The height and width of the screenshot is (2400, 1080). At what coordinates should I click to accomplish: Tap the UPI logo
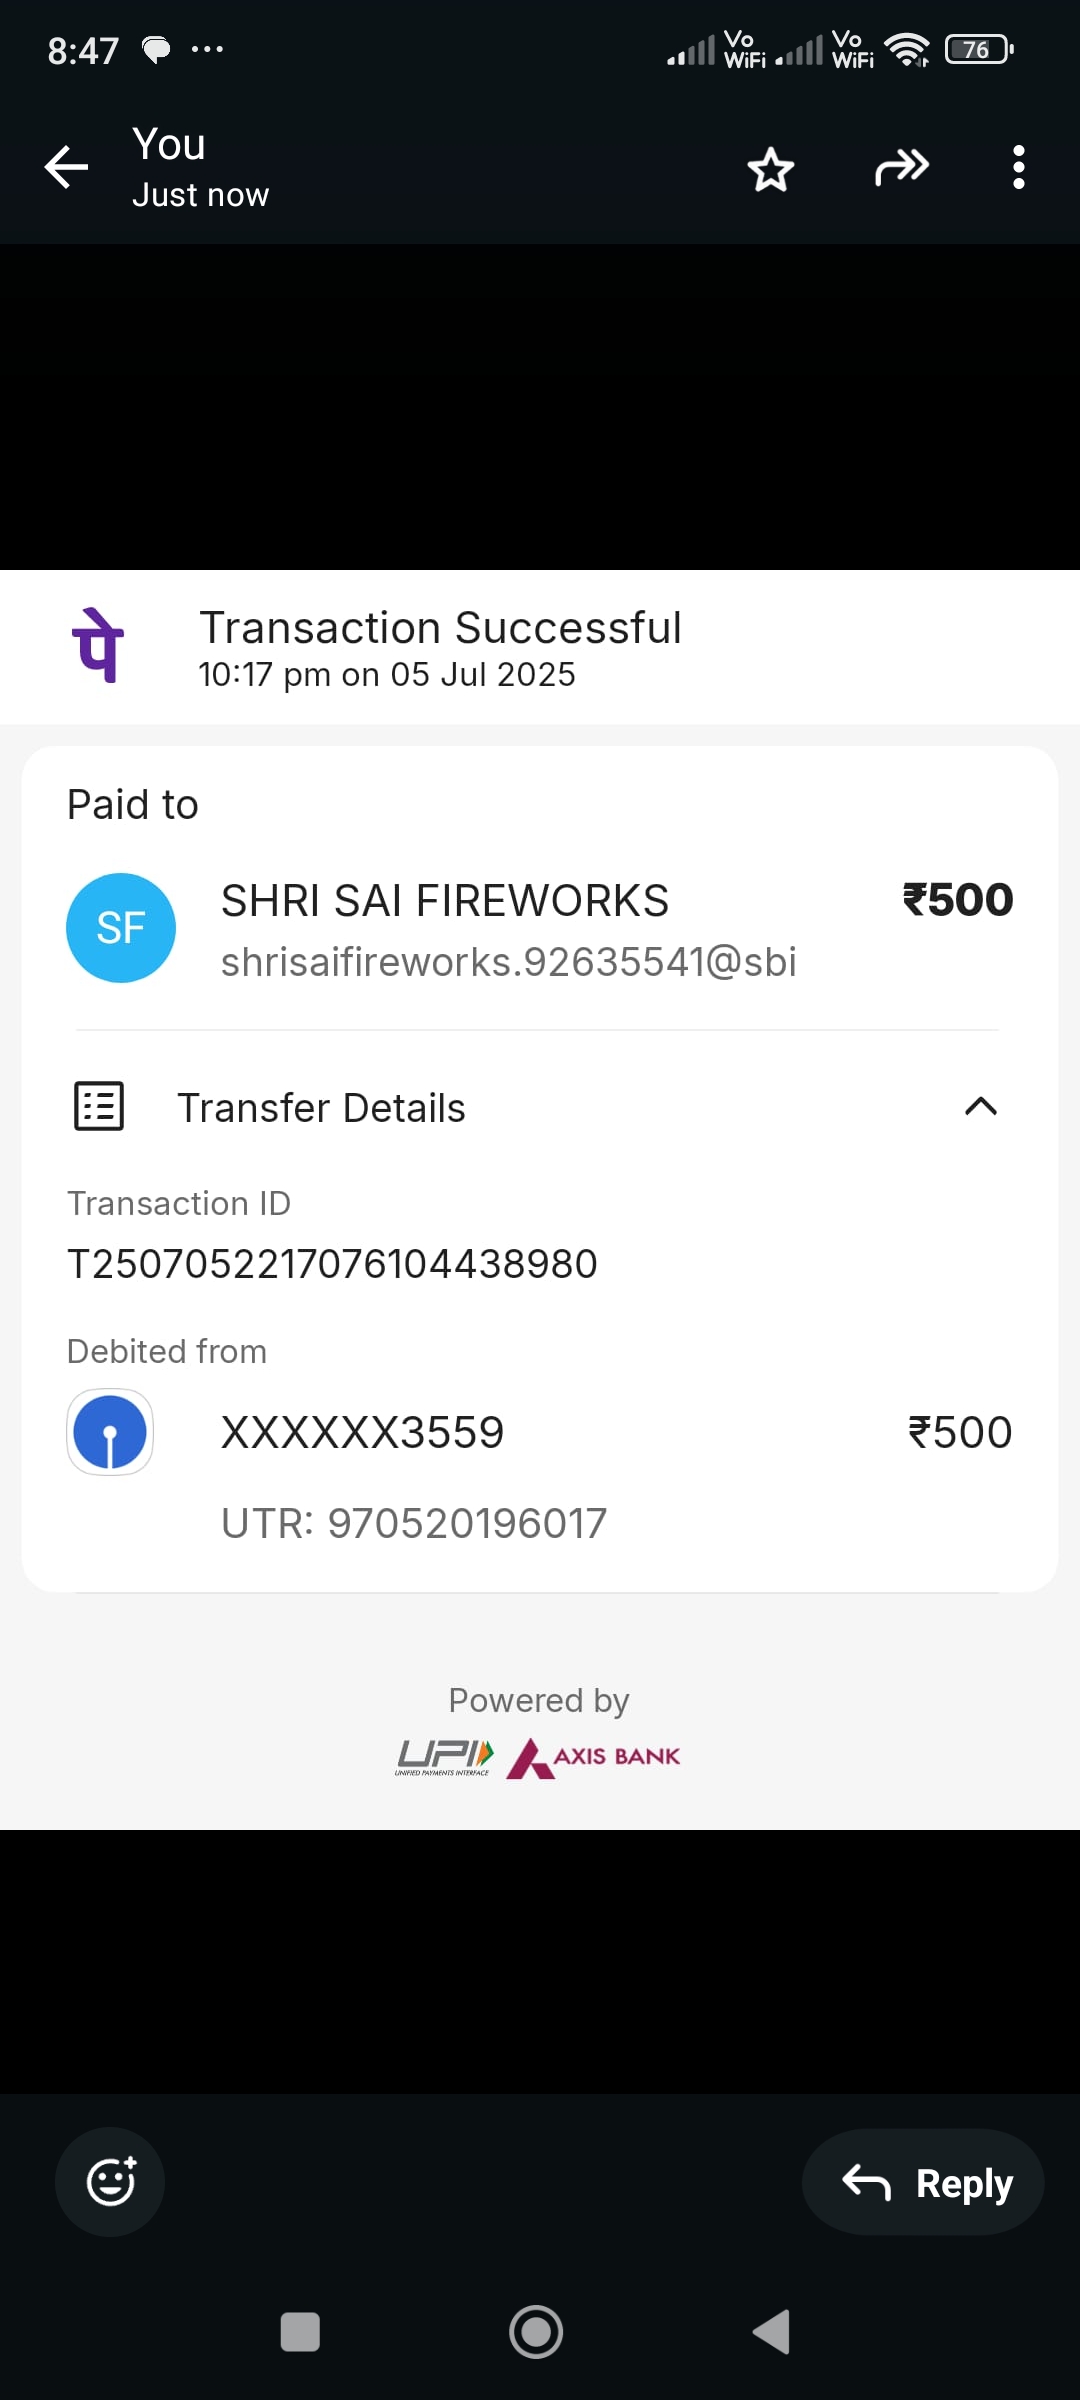tap(444, 1756)
